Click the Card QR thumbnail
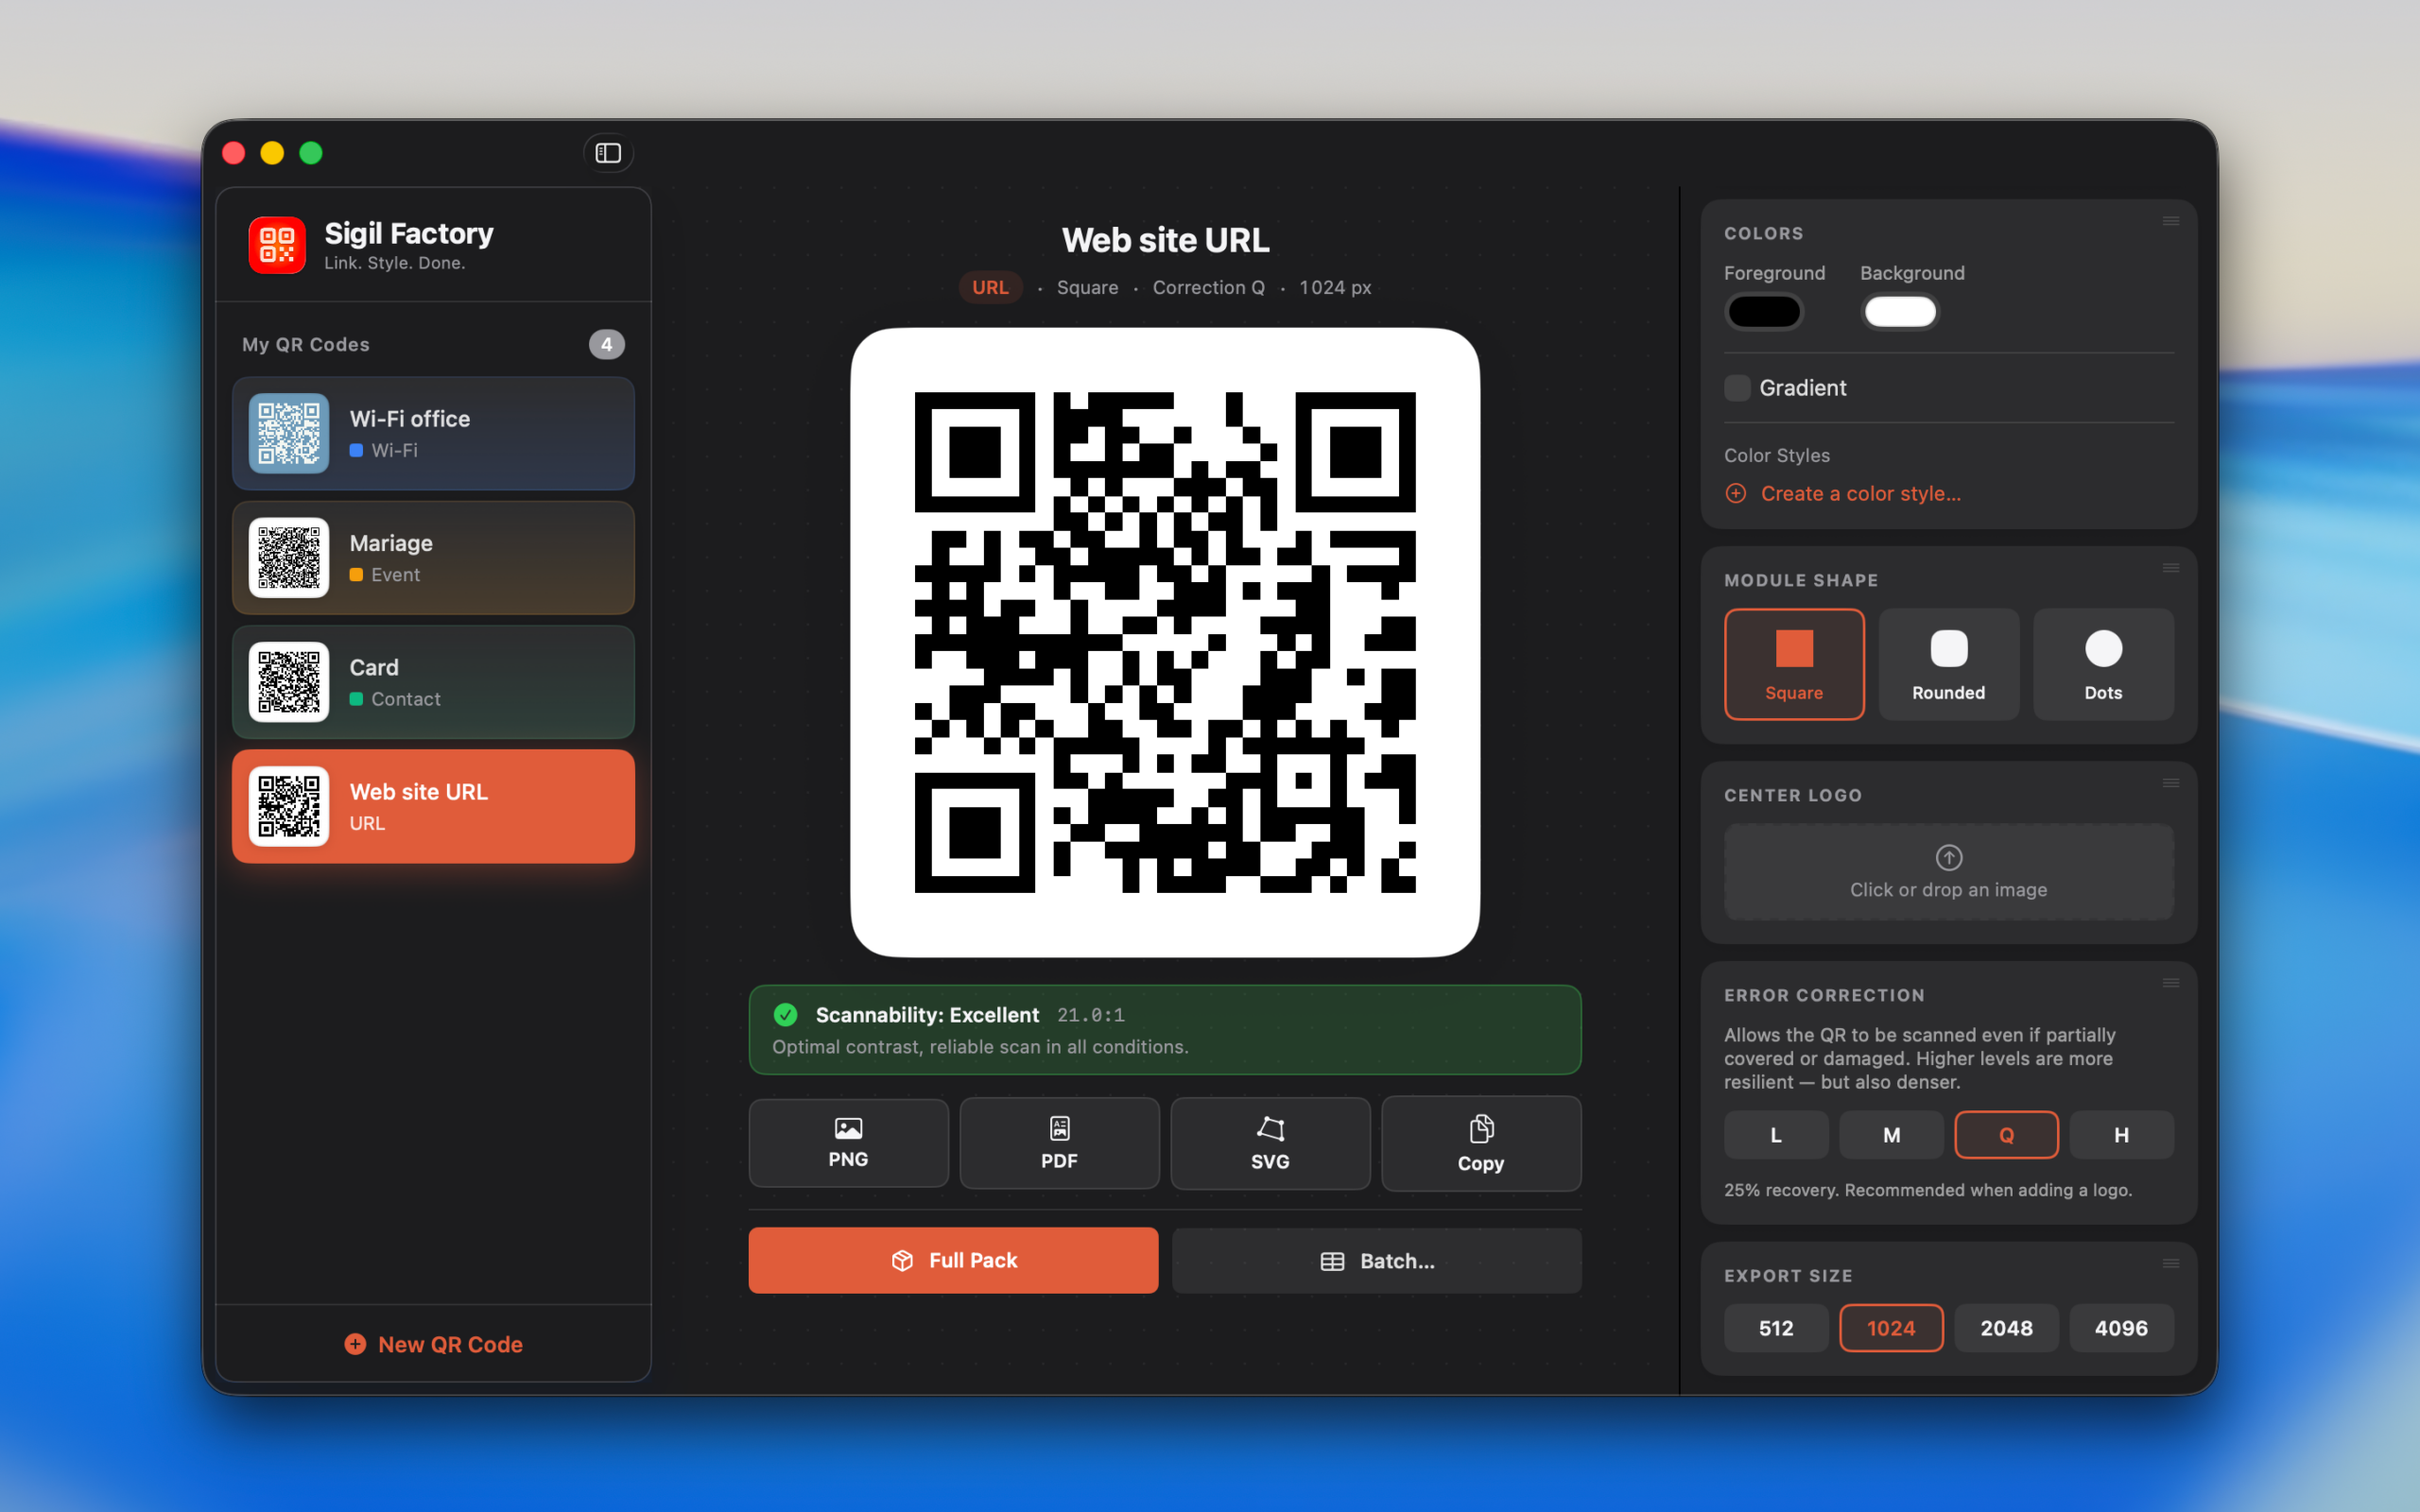This screenshot has height=1512, width=2420. (x=289, y=682)
